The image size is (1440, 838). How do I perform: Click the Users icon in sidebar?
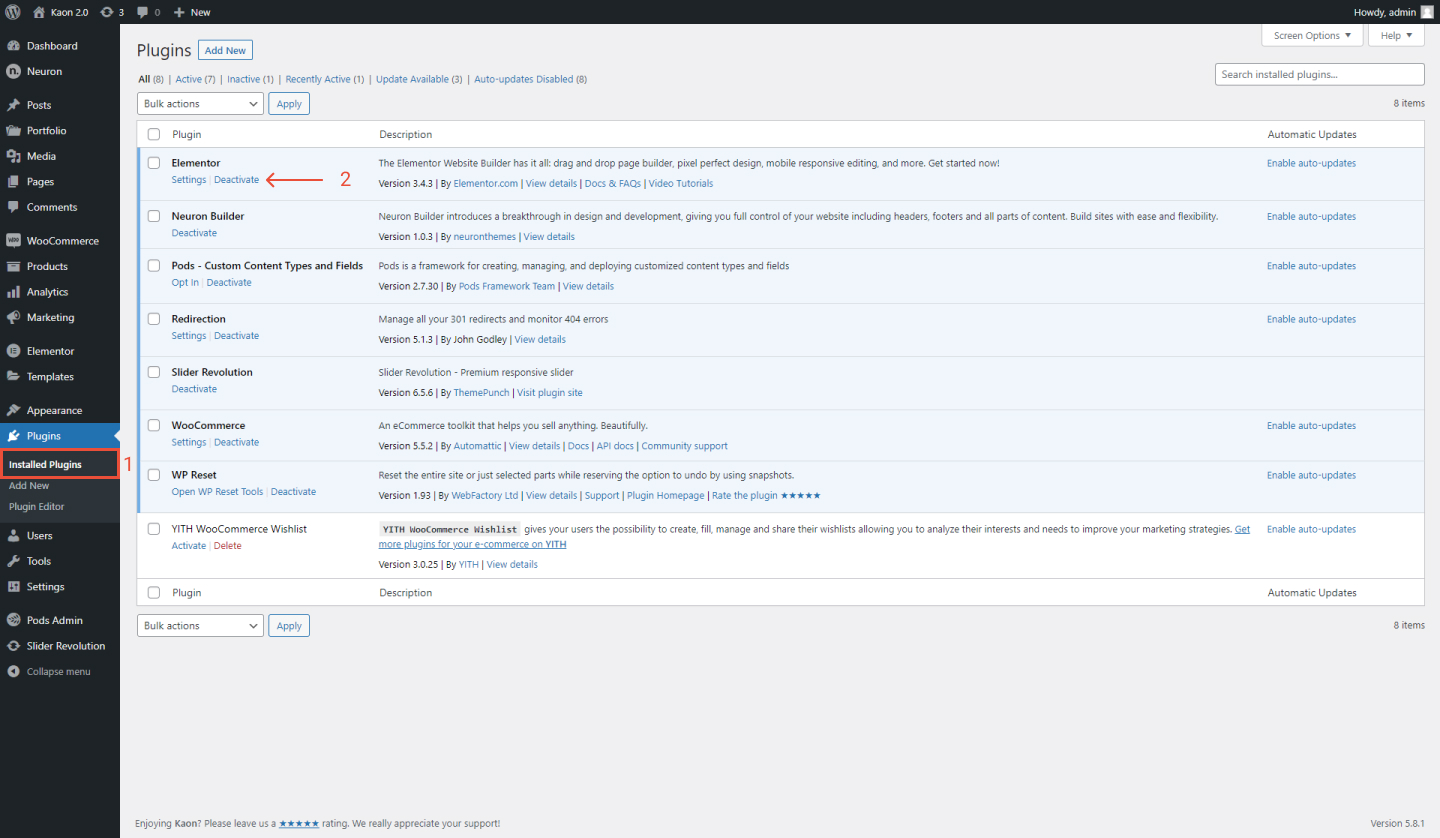[14, 536]
